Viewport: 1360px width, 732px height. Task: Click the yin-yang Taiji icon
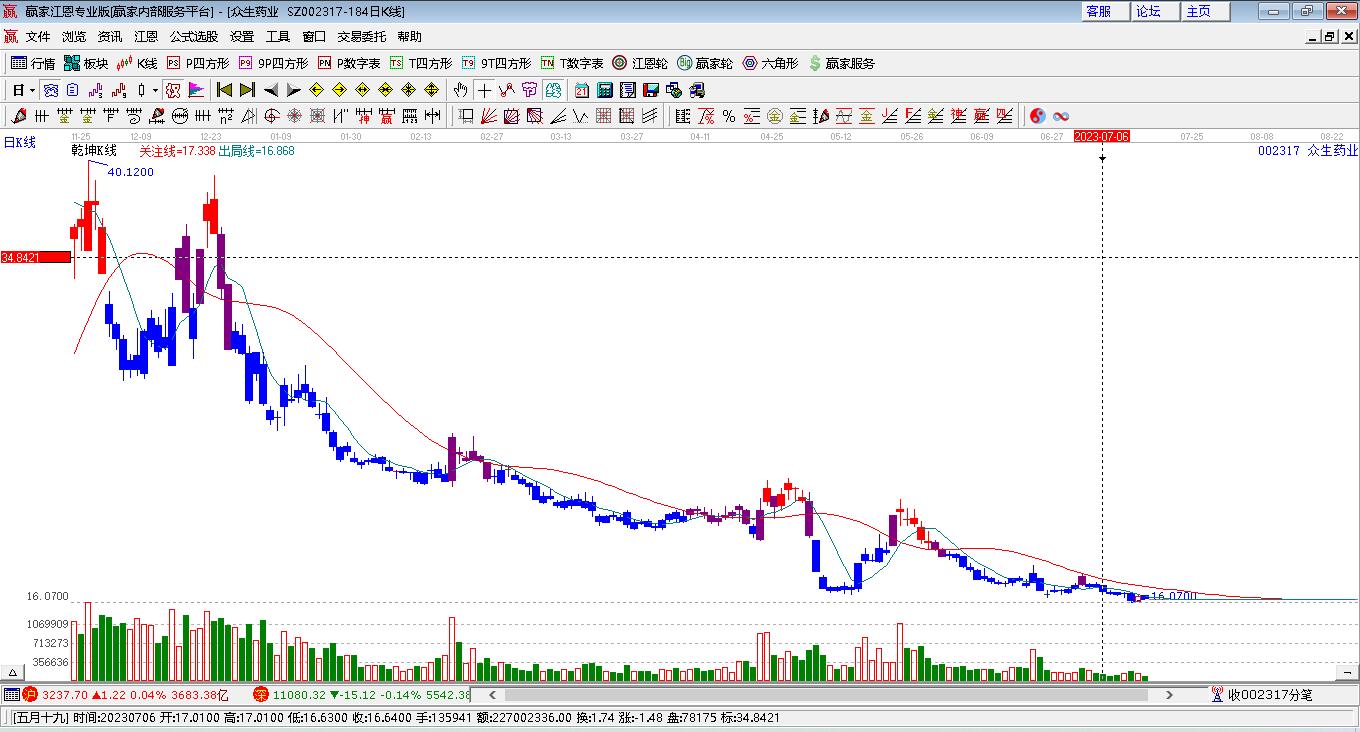click(x=1037, y=116)
